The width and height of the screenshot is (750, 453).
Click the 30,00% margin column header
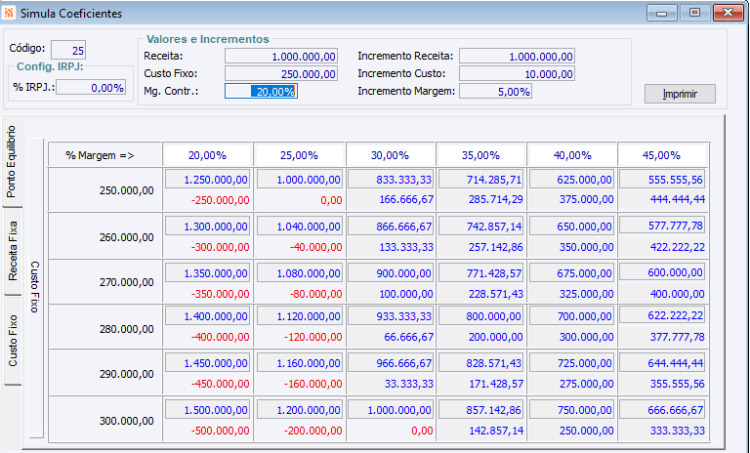[390, 155]
